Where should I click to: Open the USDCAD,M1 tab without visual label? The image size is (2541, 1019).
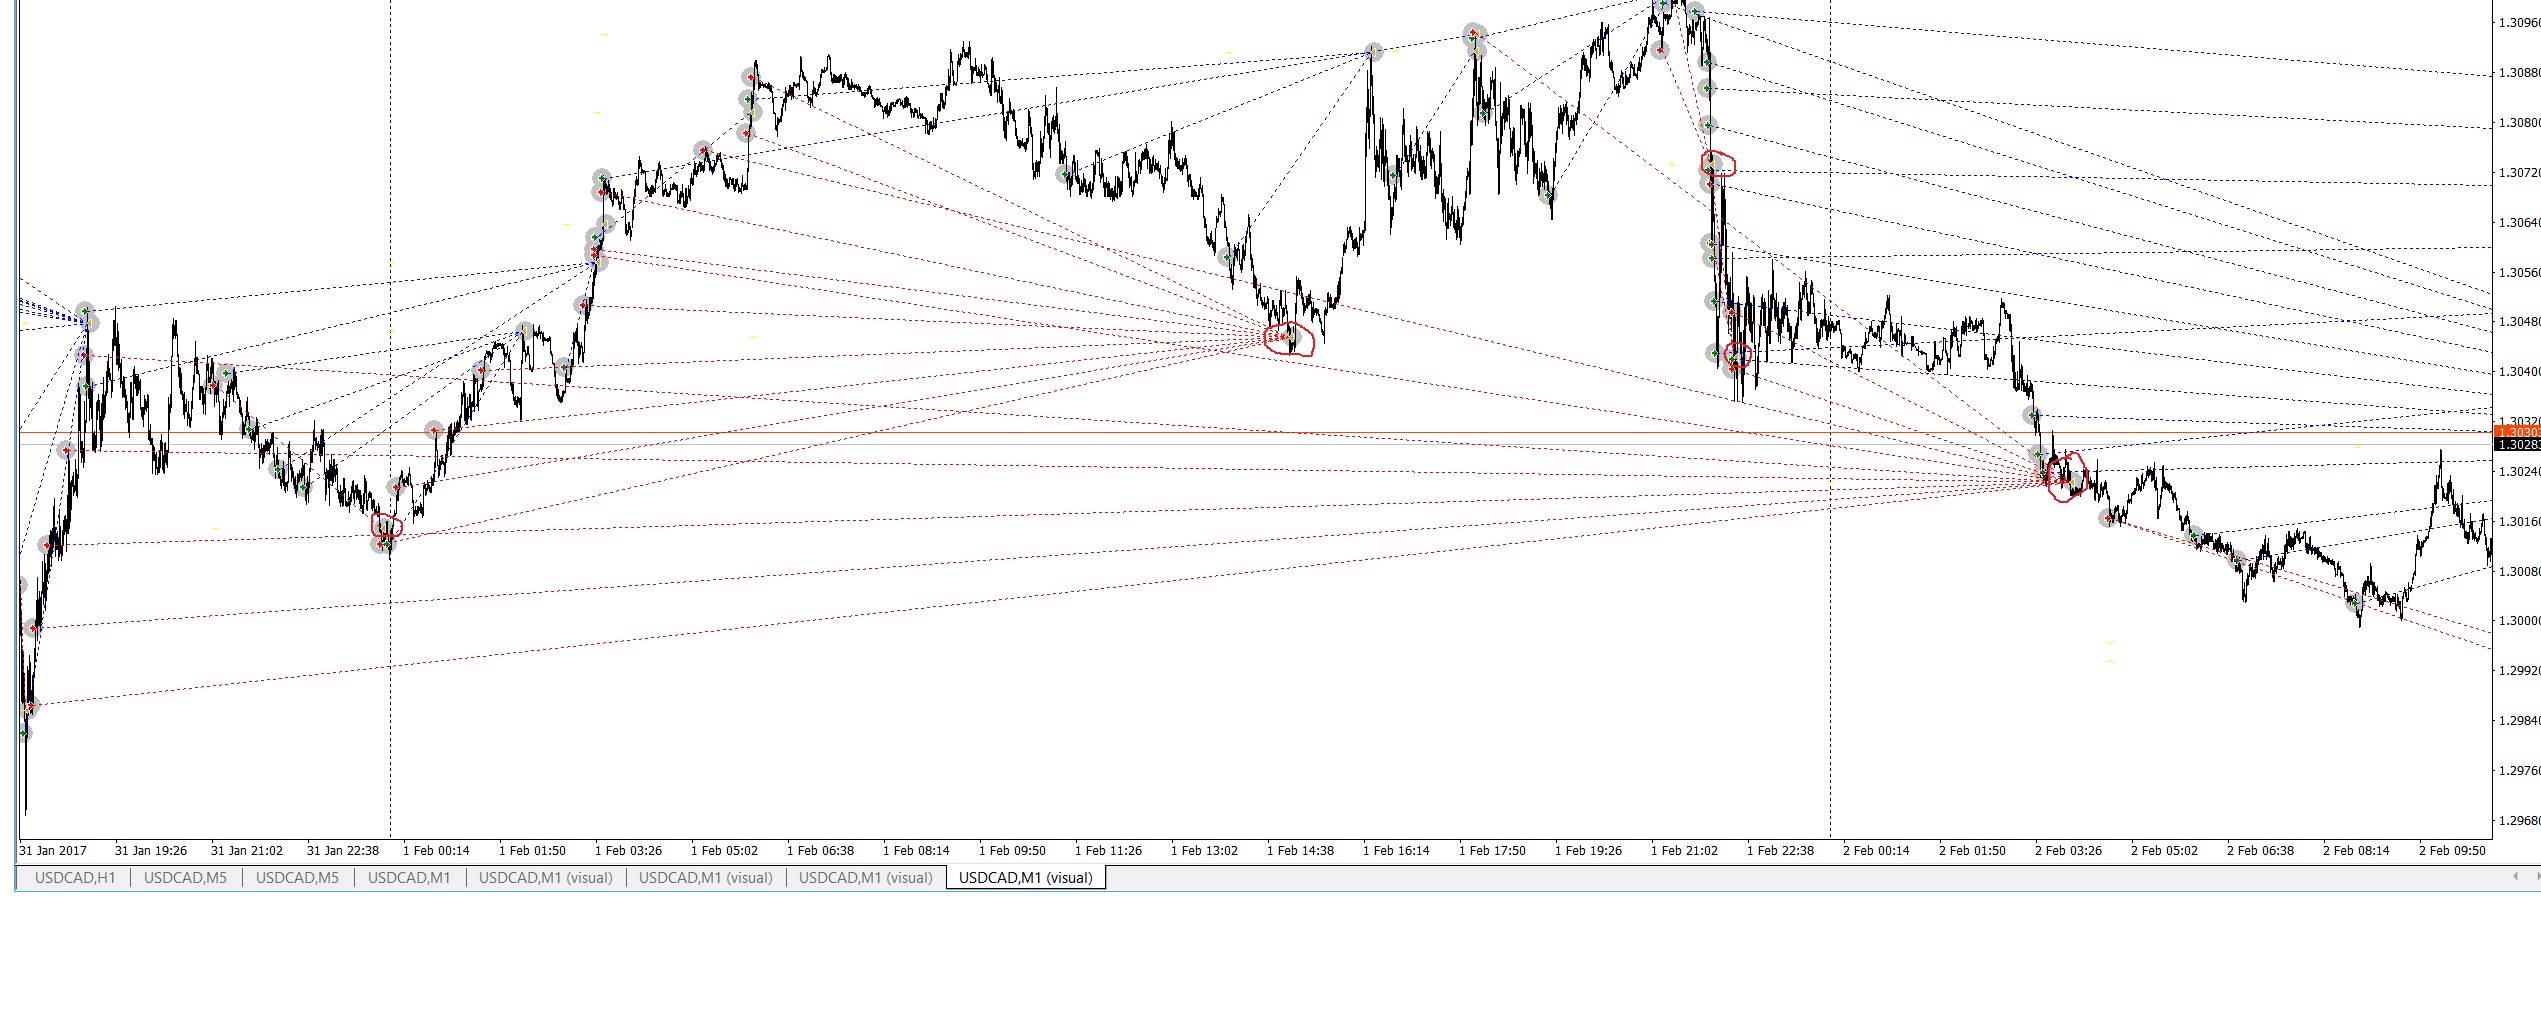click(x=409, y=878)
